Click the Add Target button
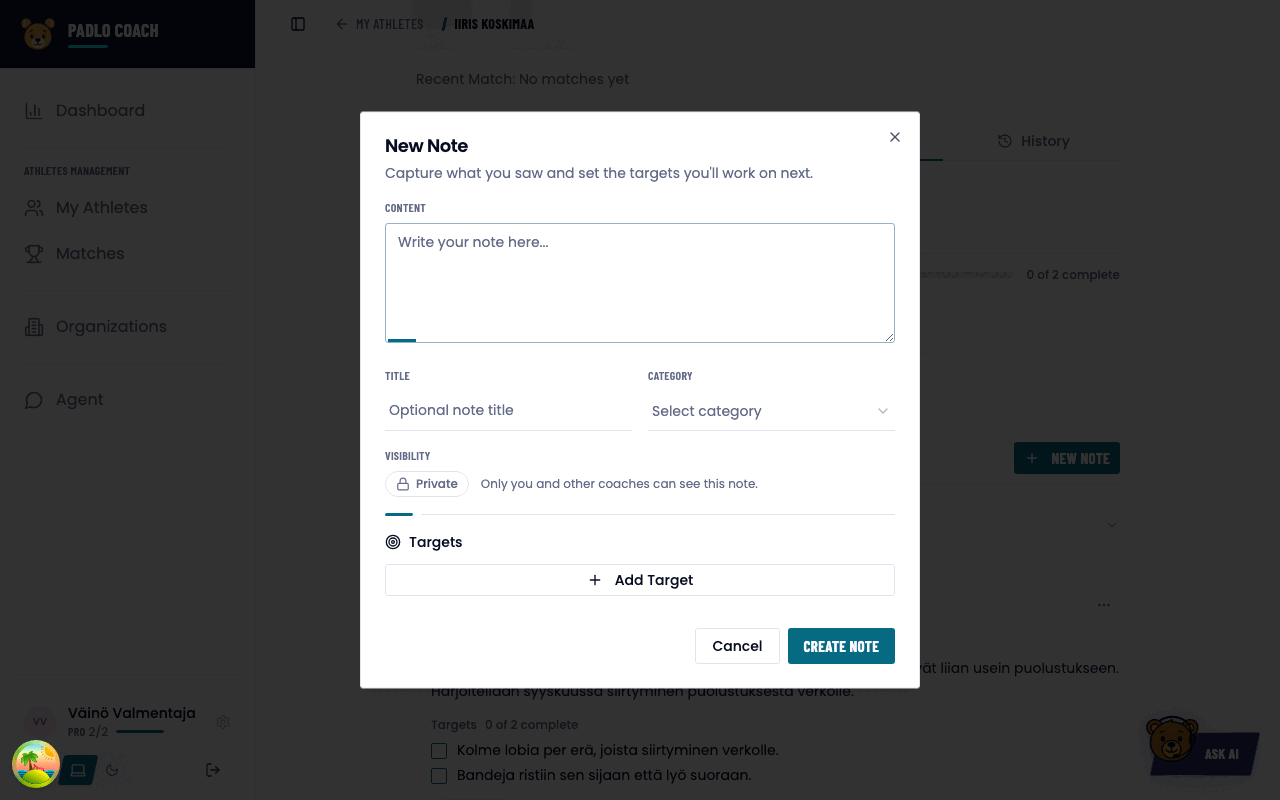The image size is (1280, 800). pos(640,580)
